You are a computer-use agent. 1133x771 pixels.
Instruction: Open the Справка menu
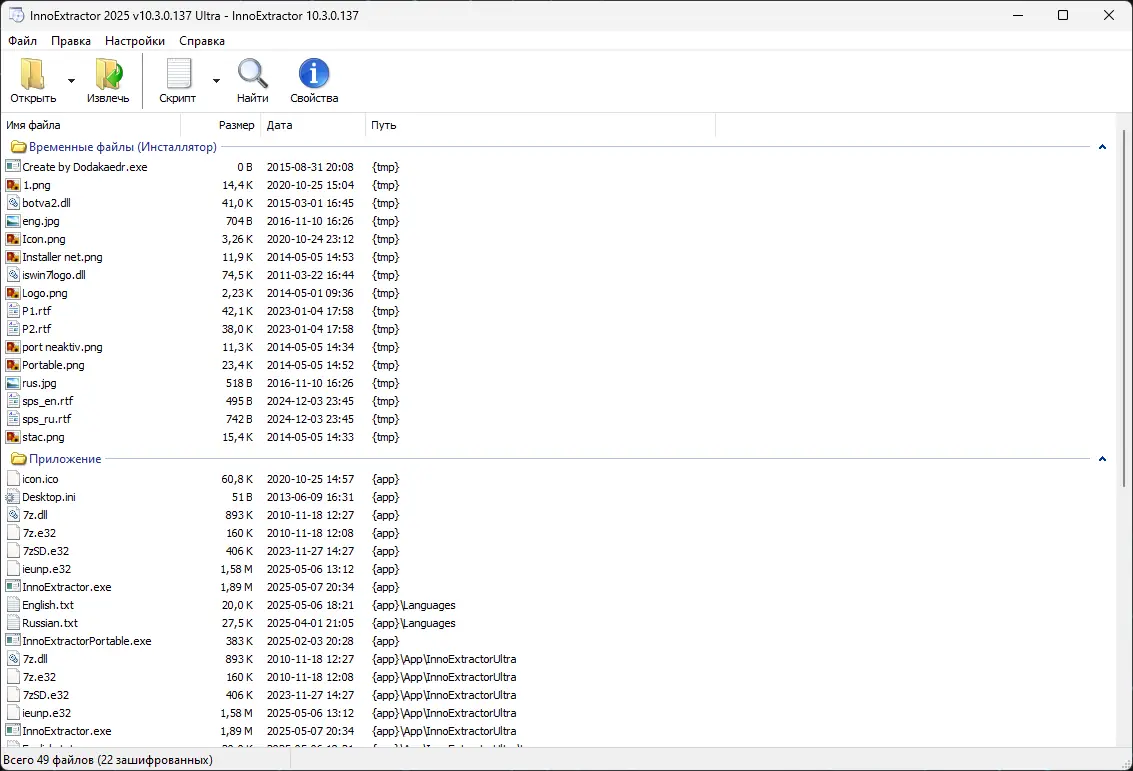coord(202,41)
